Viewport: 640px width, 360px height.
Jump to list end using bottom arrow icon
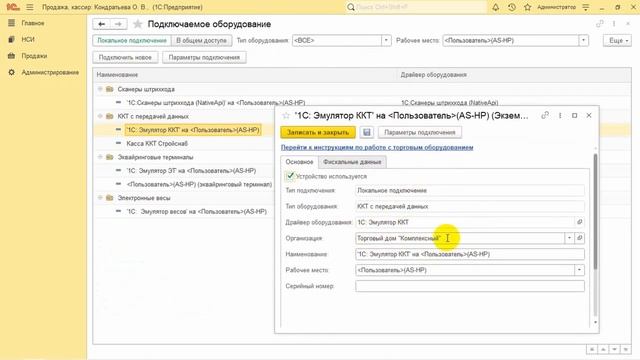coord(626,349)
